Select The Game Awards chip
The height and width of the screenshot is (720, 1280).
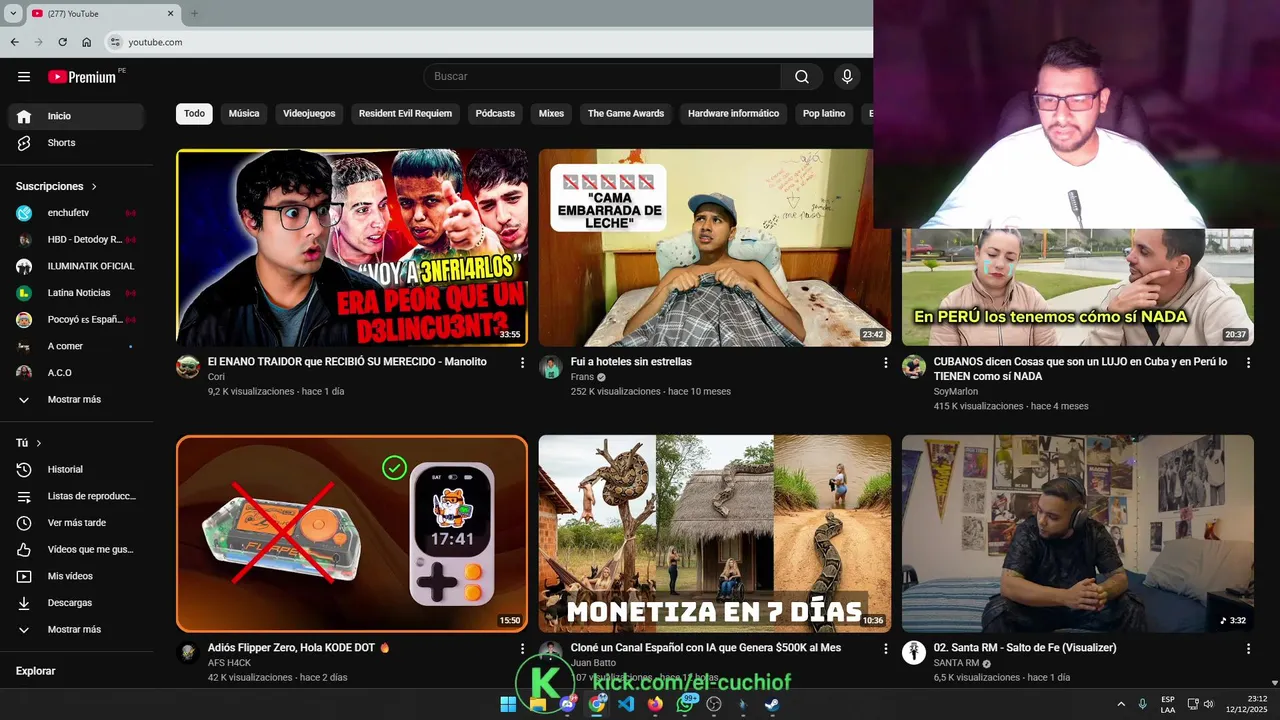tap(626, 114)
